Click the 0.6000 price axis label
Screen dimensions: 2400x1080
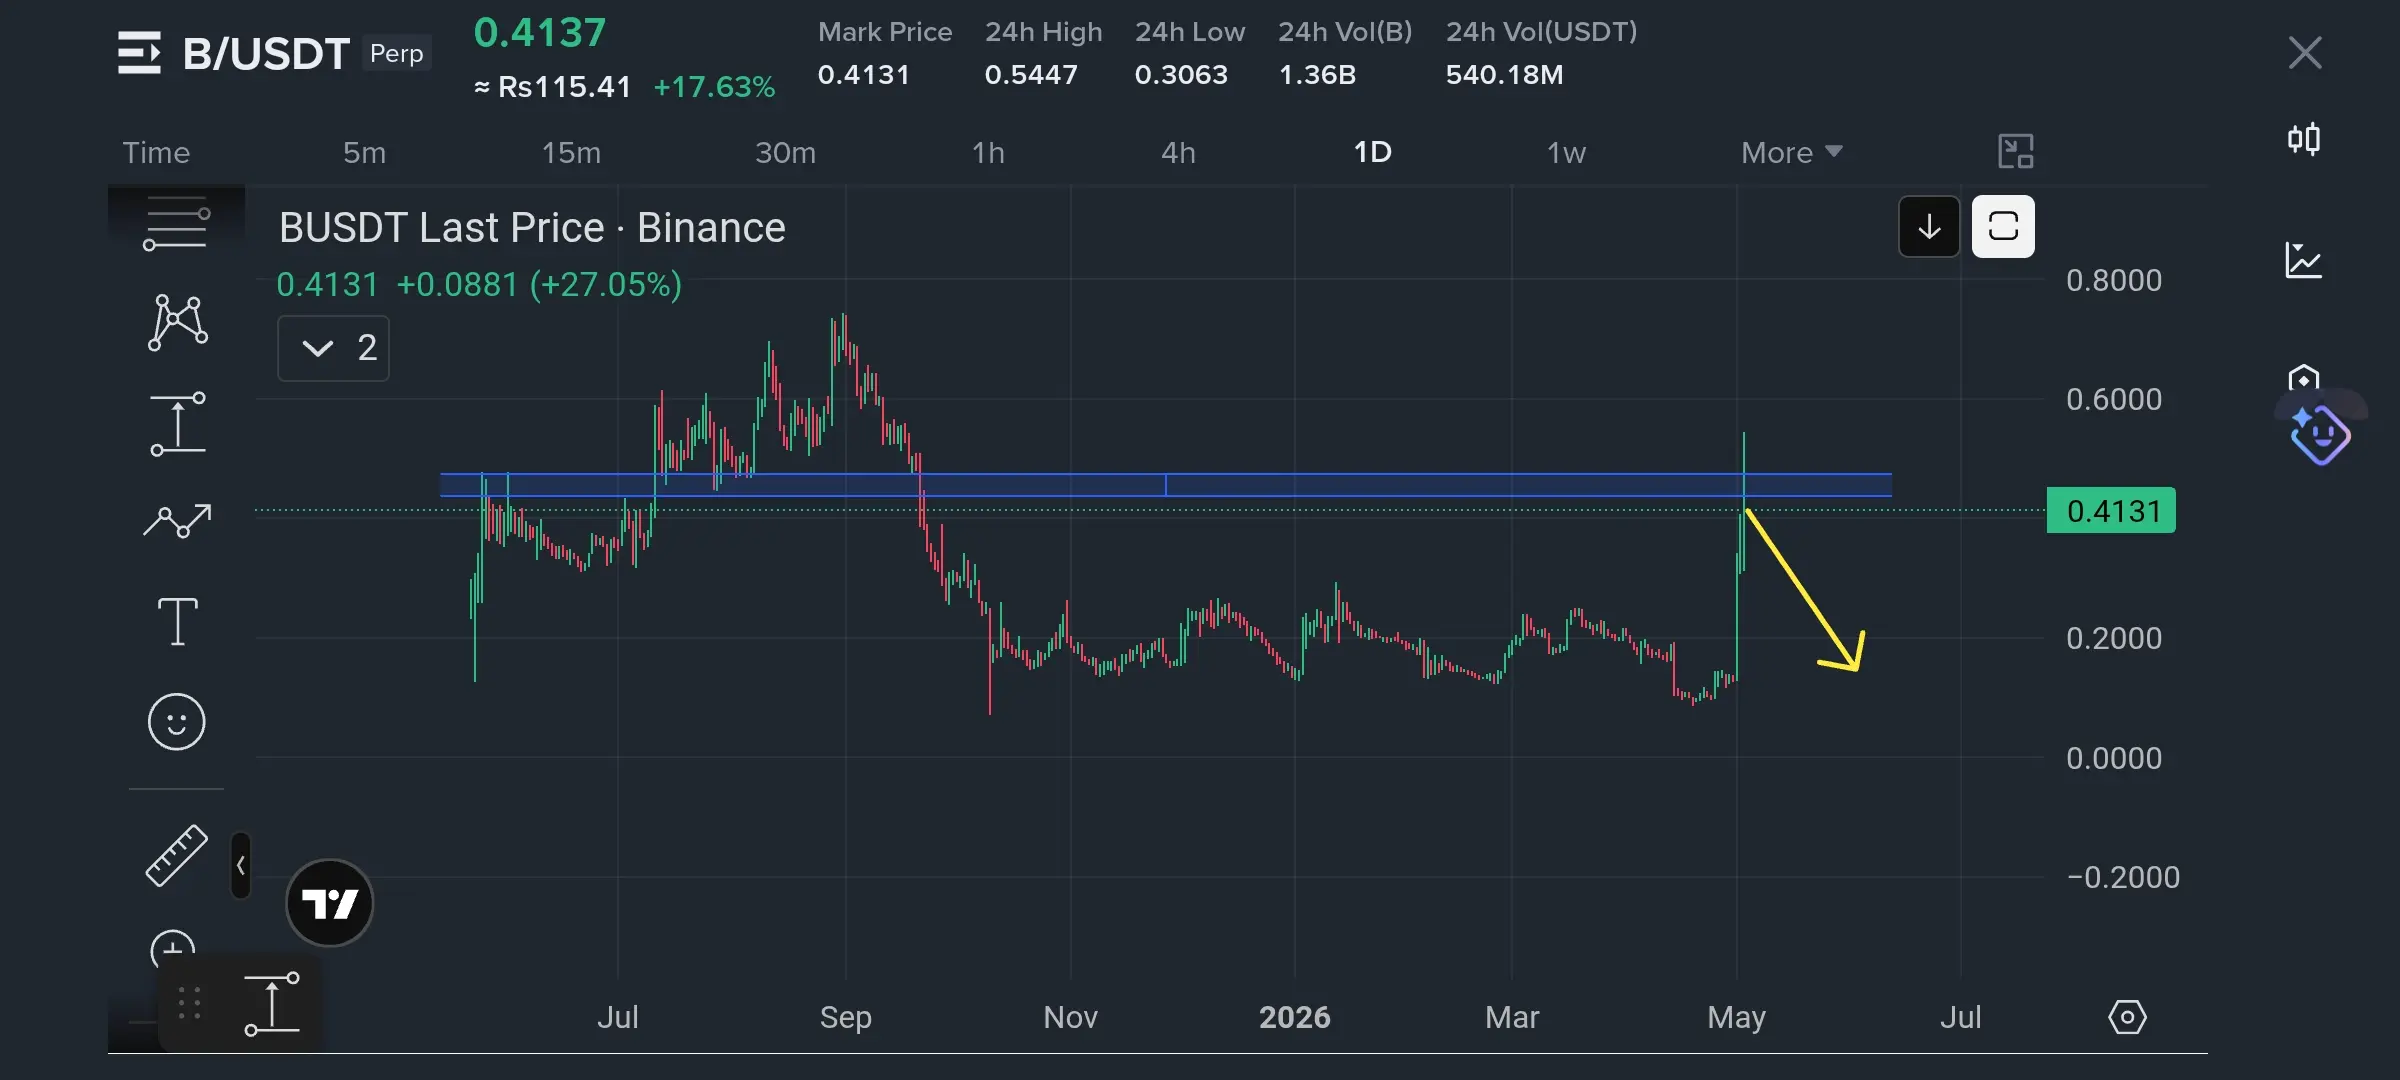tap(2114, 400)
